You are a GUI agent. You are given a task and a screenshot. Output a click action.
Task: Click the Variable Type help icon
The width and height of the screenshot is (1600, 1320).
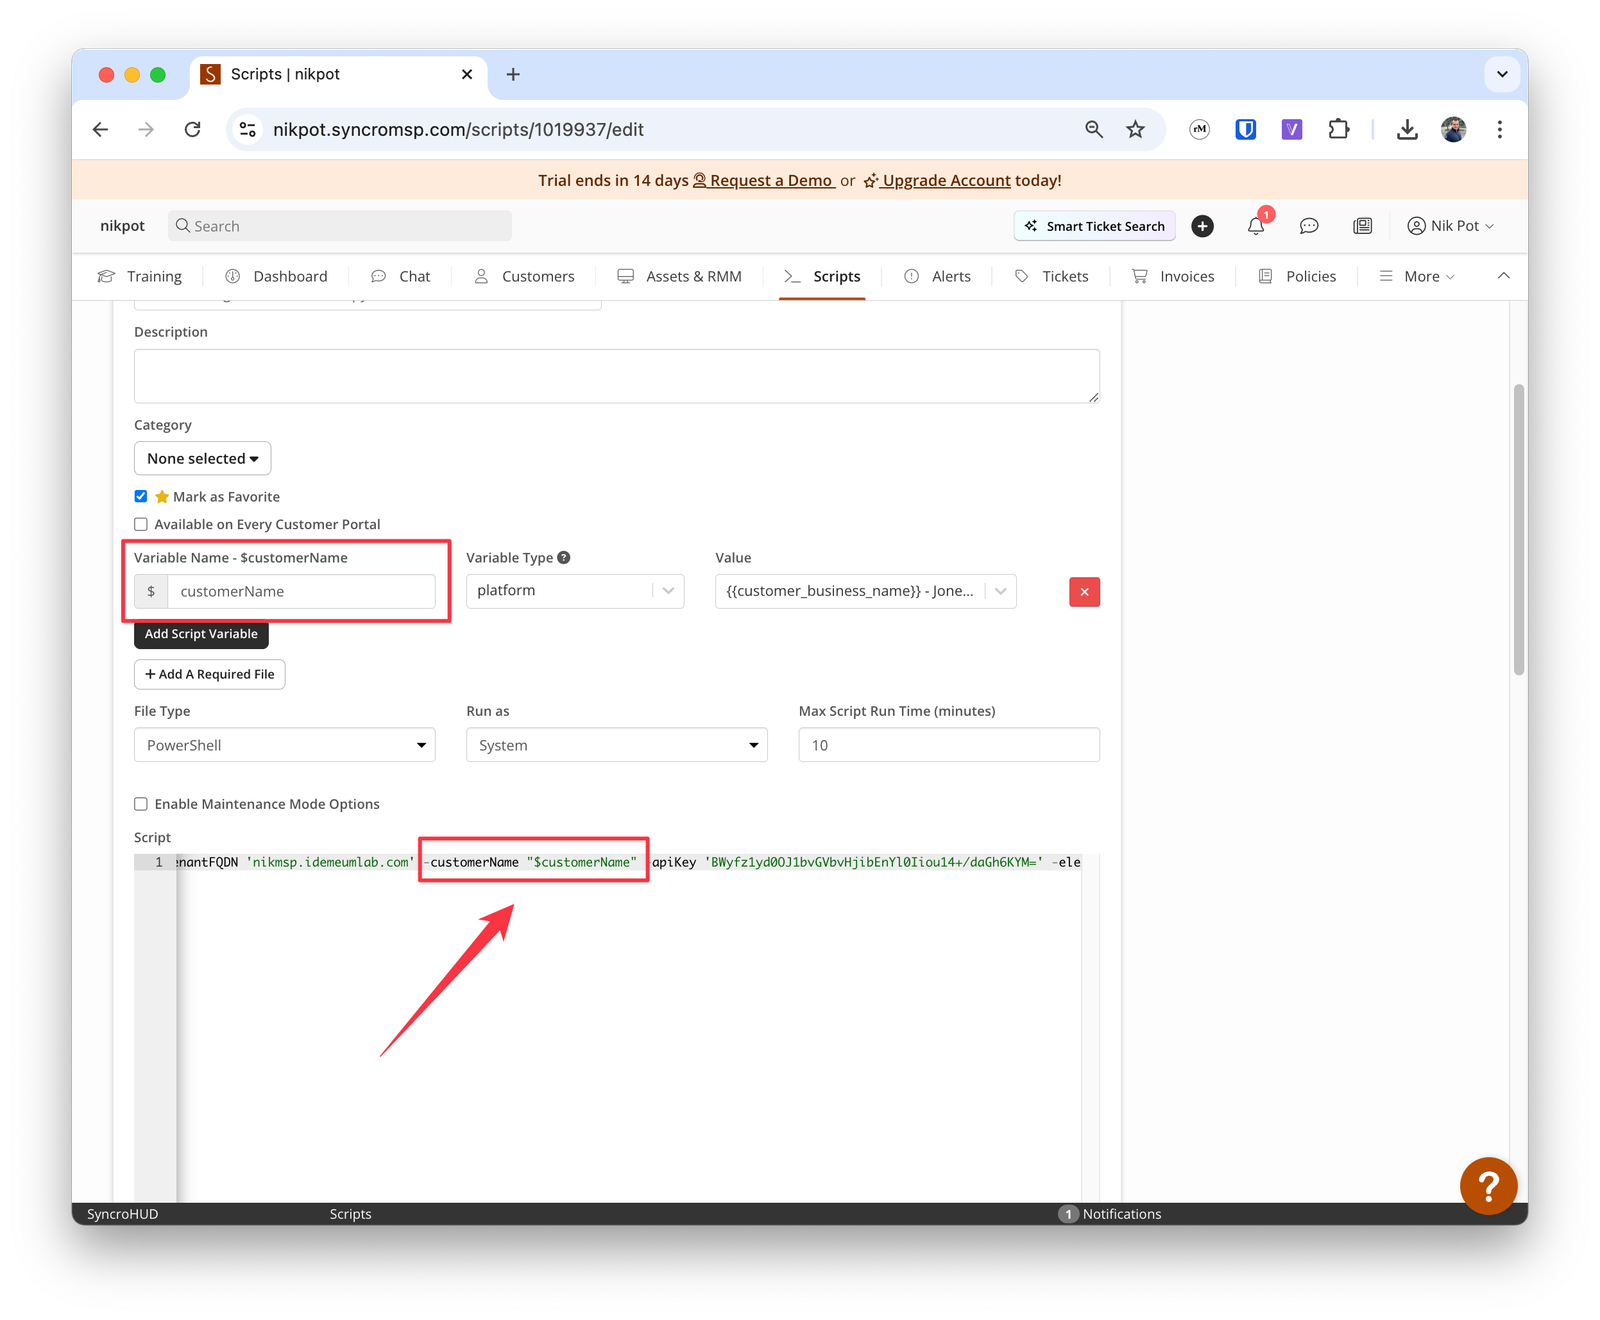pyautogui.click(x=564, y=558)
